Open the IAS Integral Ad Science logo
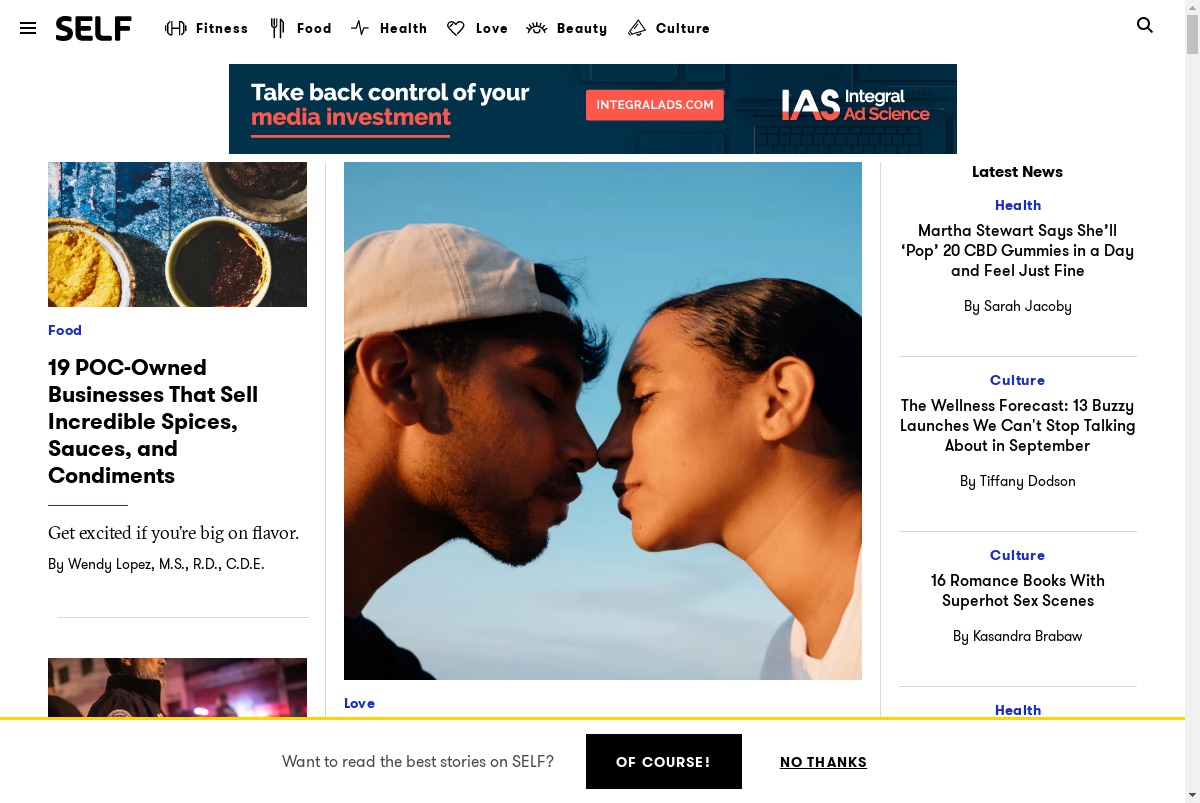This screenshot has height=803, width=1200. [855, 104]
